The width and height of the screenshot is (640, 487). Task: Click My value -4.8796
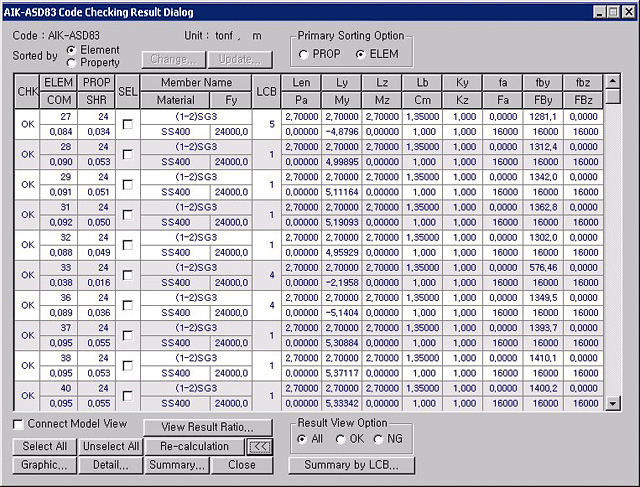pos(342,132)
